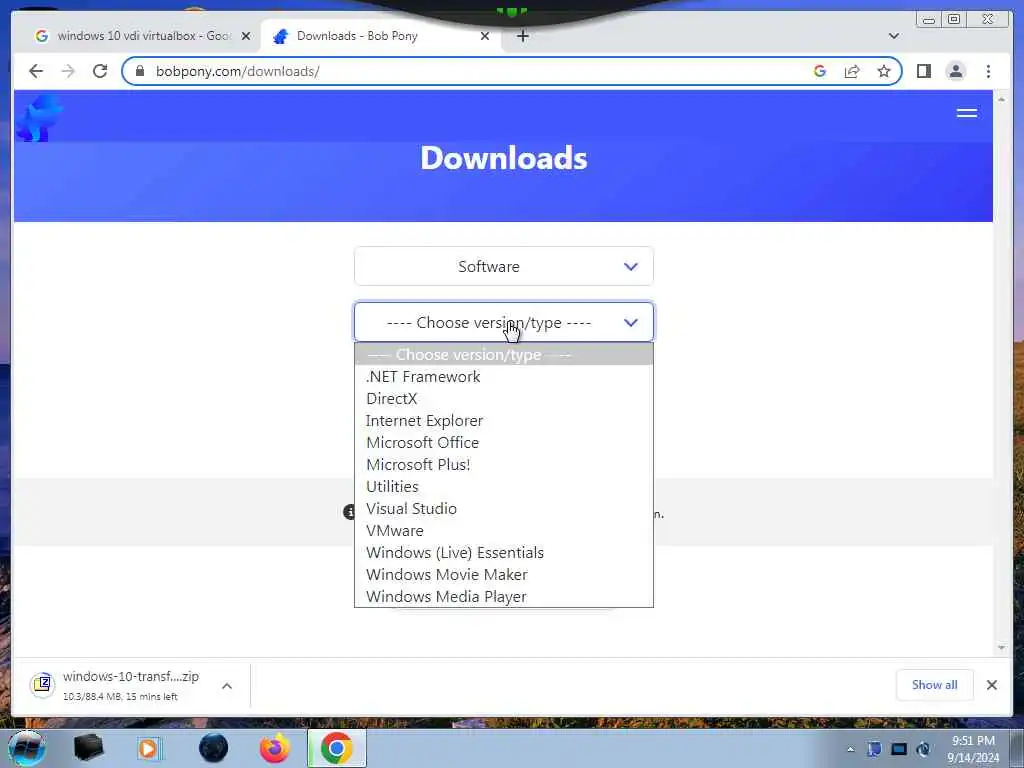Choose Windows Movie Maker option
This screenshot has height=768, width=1024.
click(504, 575)
